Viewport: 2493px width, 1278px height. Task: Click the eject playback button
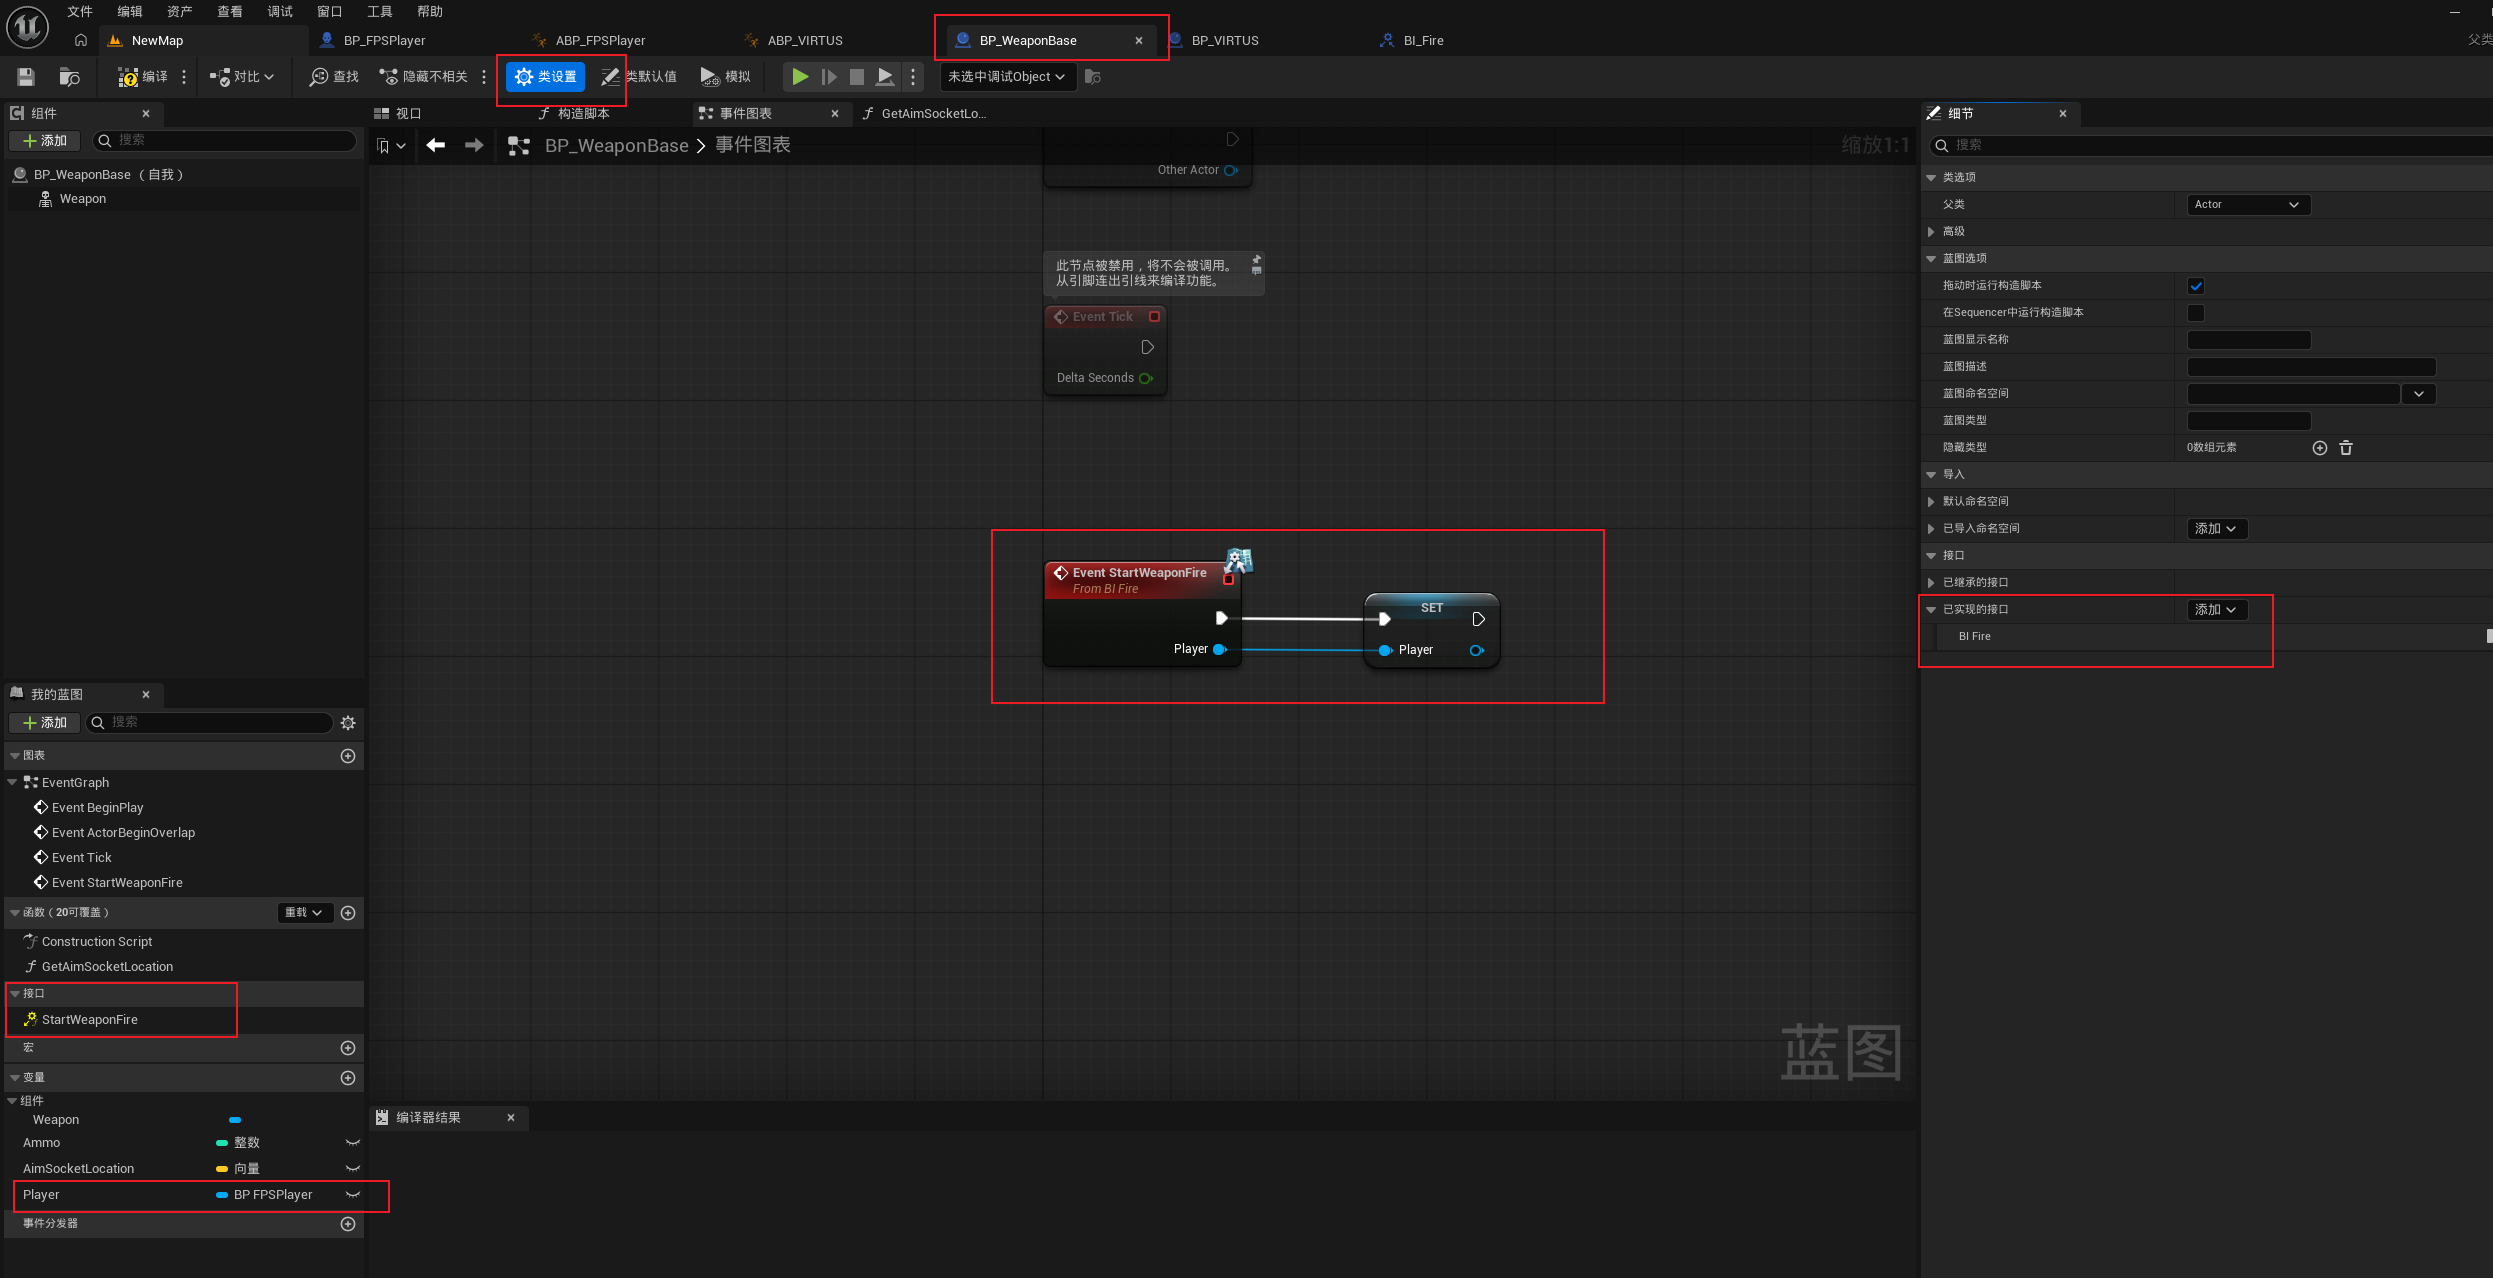point(885,77)
